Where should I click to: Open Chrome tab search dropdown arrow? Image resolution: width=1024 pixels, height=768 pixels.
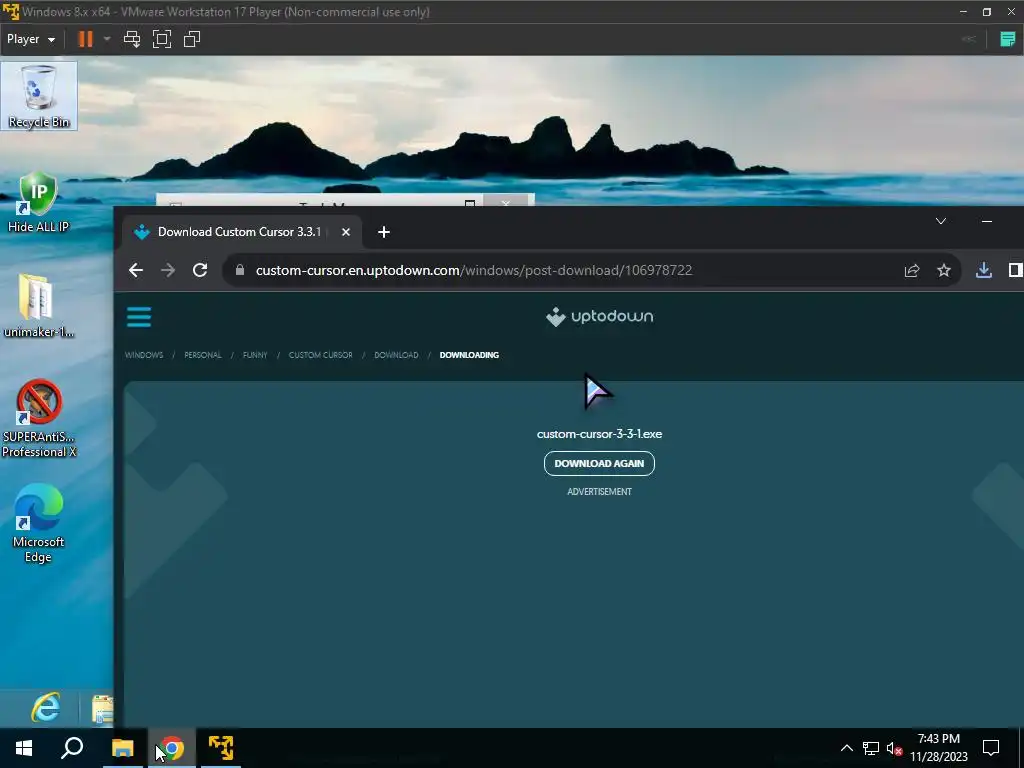tap(941, 221)
